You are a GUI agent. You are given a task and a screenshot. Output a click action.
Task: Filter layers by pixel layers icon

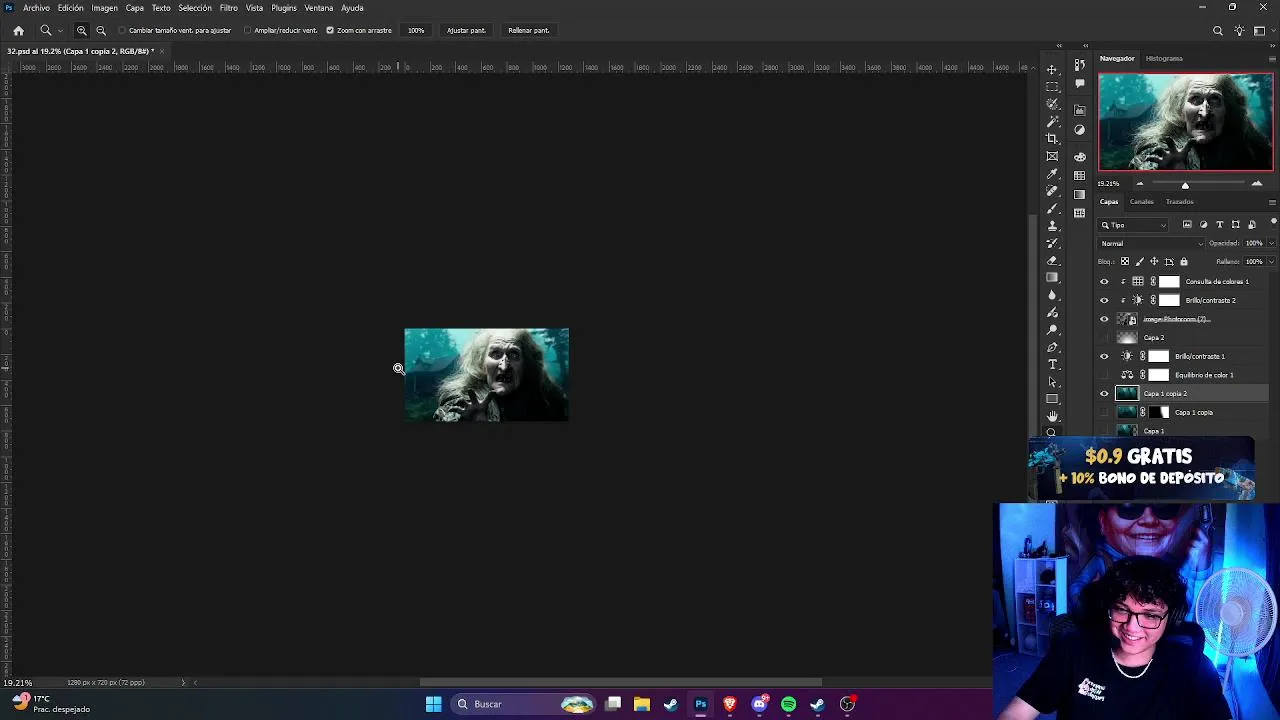point(1187,225)
